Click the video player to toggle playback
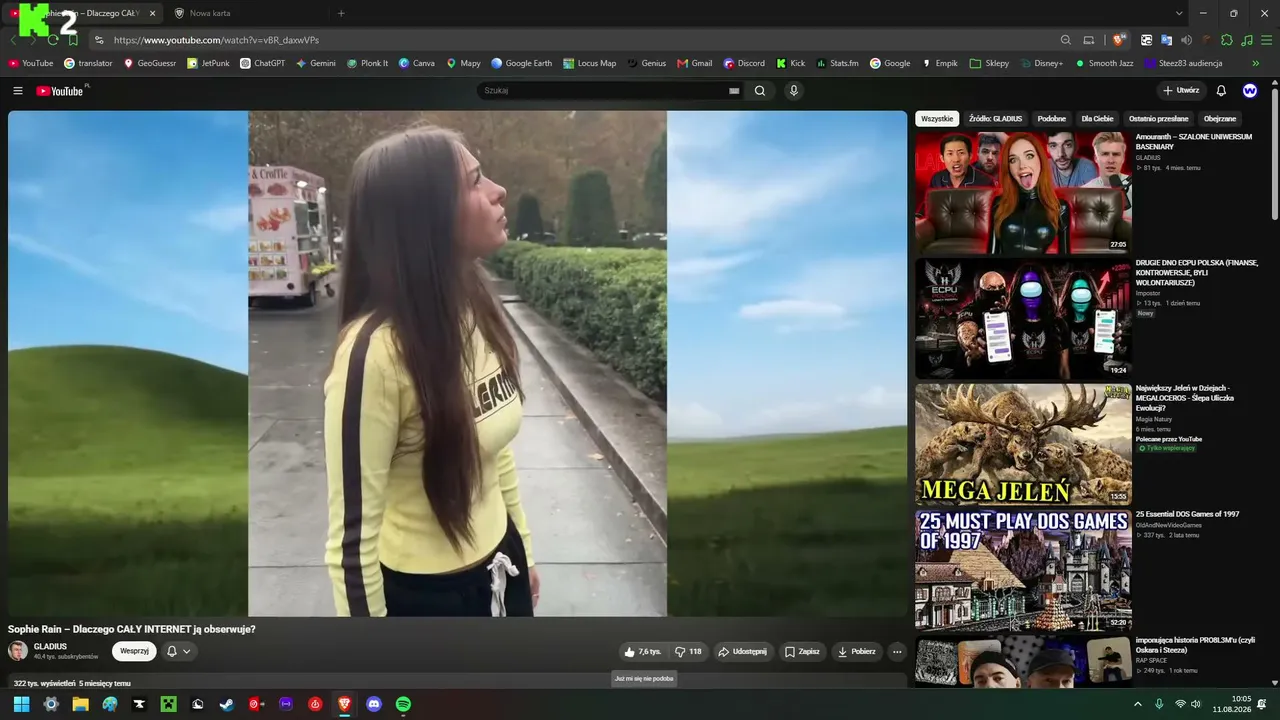Image resolution: width=1280 pixels, height=720 pixels. 457,363
